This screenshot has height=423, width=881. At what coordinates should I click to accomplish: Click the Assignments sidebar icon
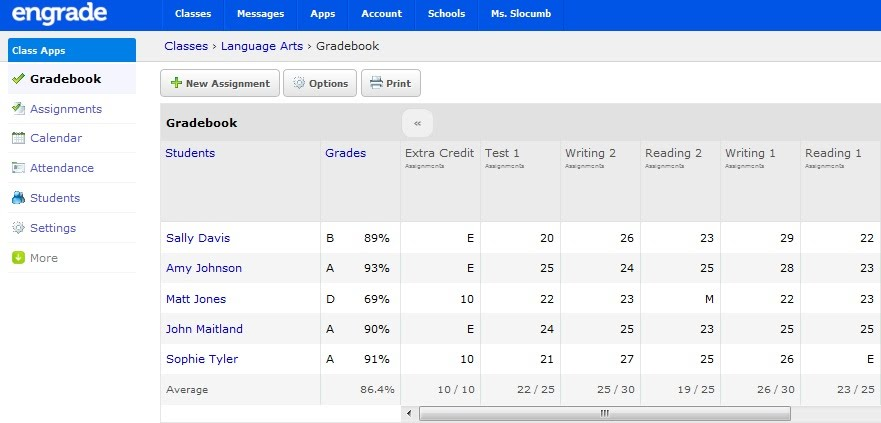tap(18, 109)
